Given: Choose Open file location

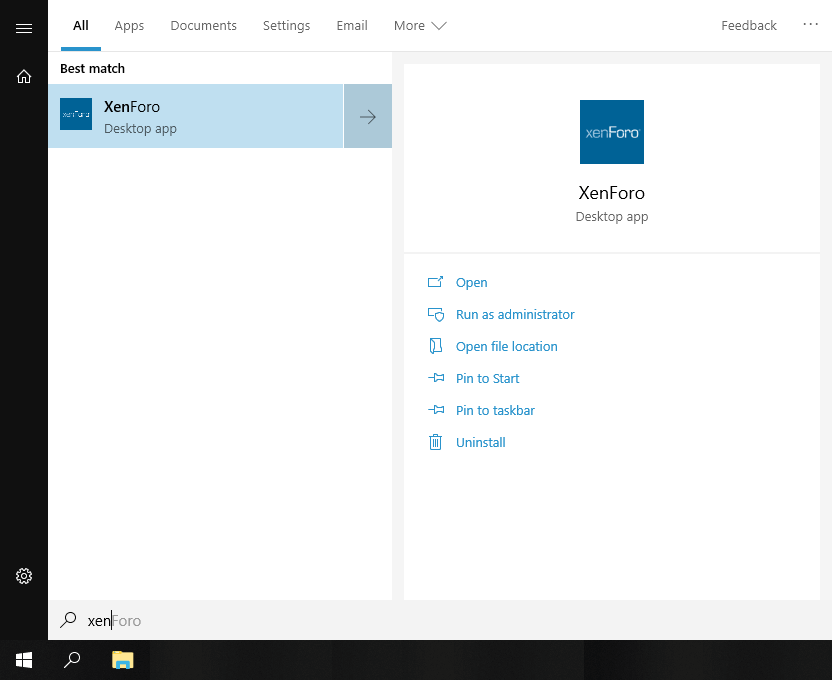Looking at the screenshot, I should 507,346.
